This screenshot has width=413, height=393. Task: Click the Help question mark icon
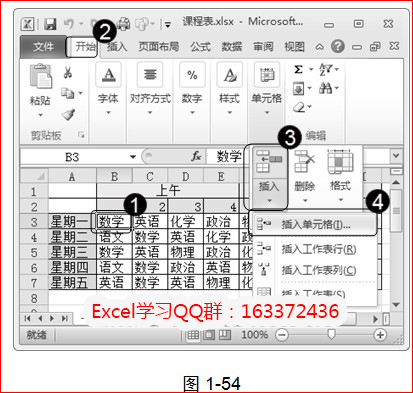point(338,46)
